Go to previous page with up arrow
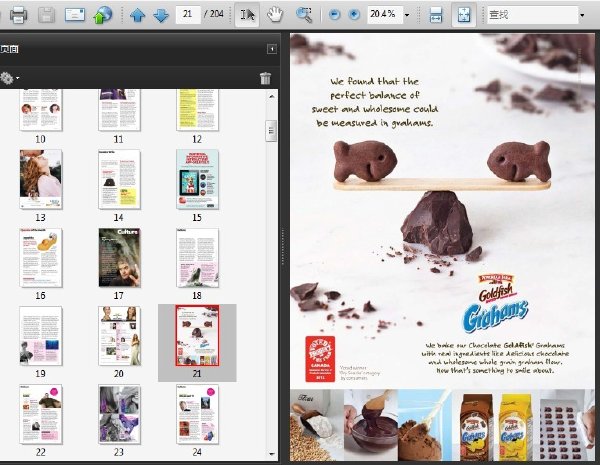Image resolution: width=600 pixels, height=465 pixels. click(x=137, y=15)
